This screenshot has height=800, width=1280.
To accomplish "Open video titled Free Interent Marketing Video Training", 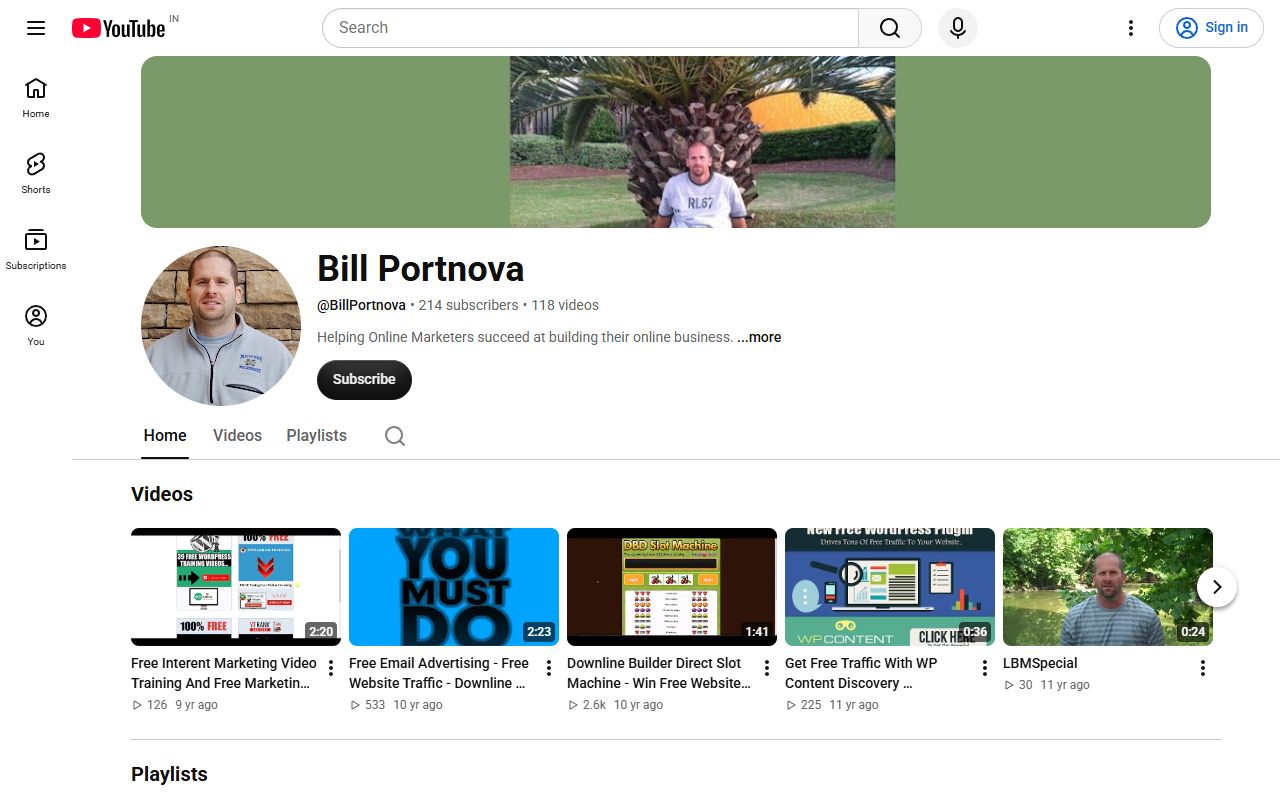I will tap(225, 673).
